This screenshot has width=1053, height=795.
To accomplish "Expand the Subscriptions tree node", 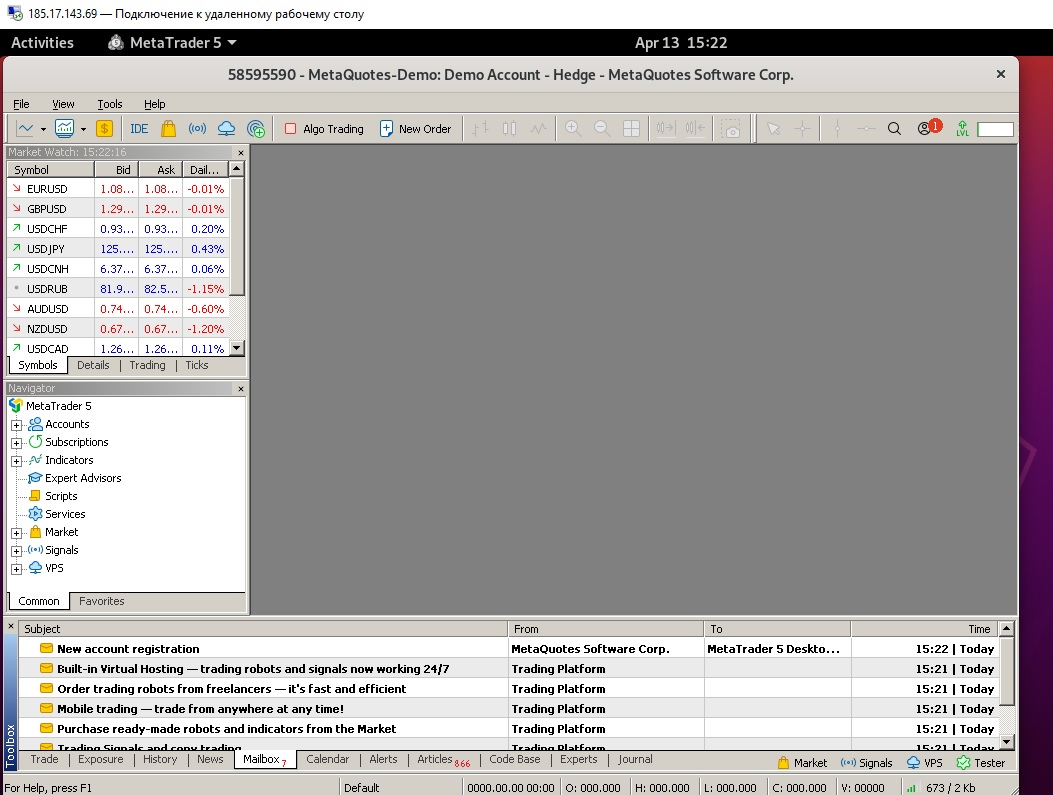I will pos(16,442).
